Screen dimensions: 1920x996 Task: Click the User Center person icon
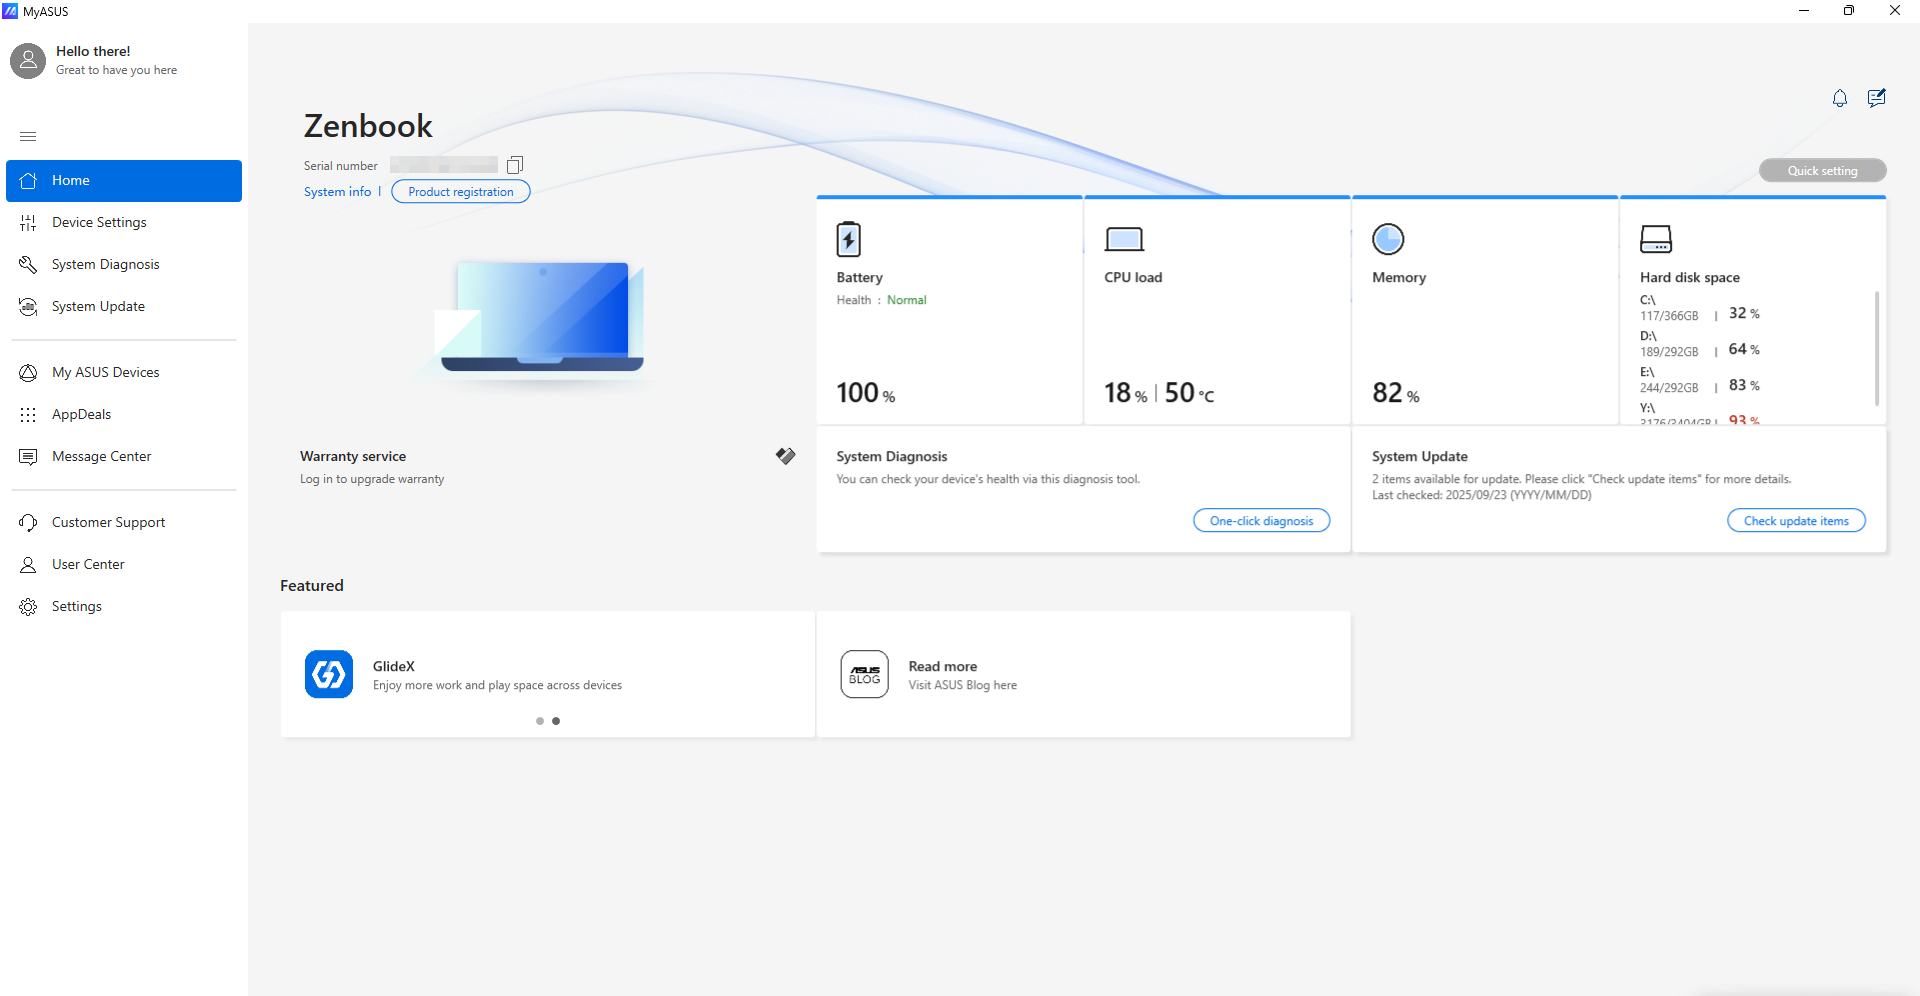(28, 564)
